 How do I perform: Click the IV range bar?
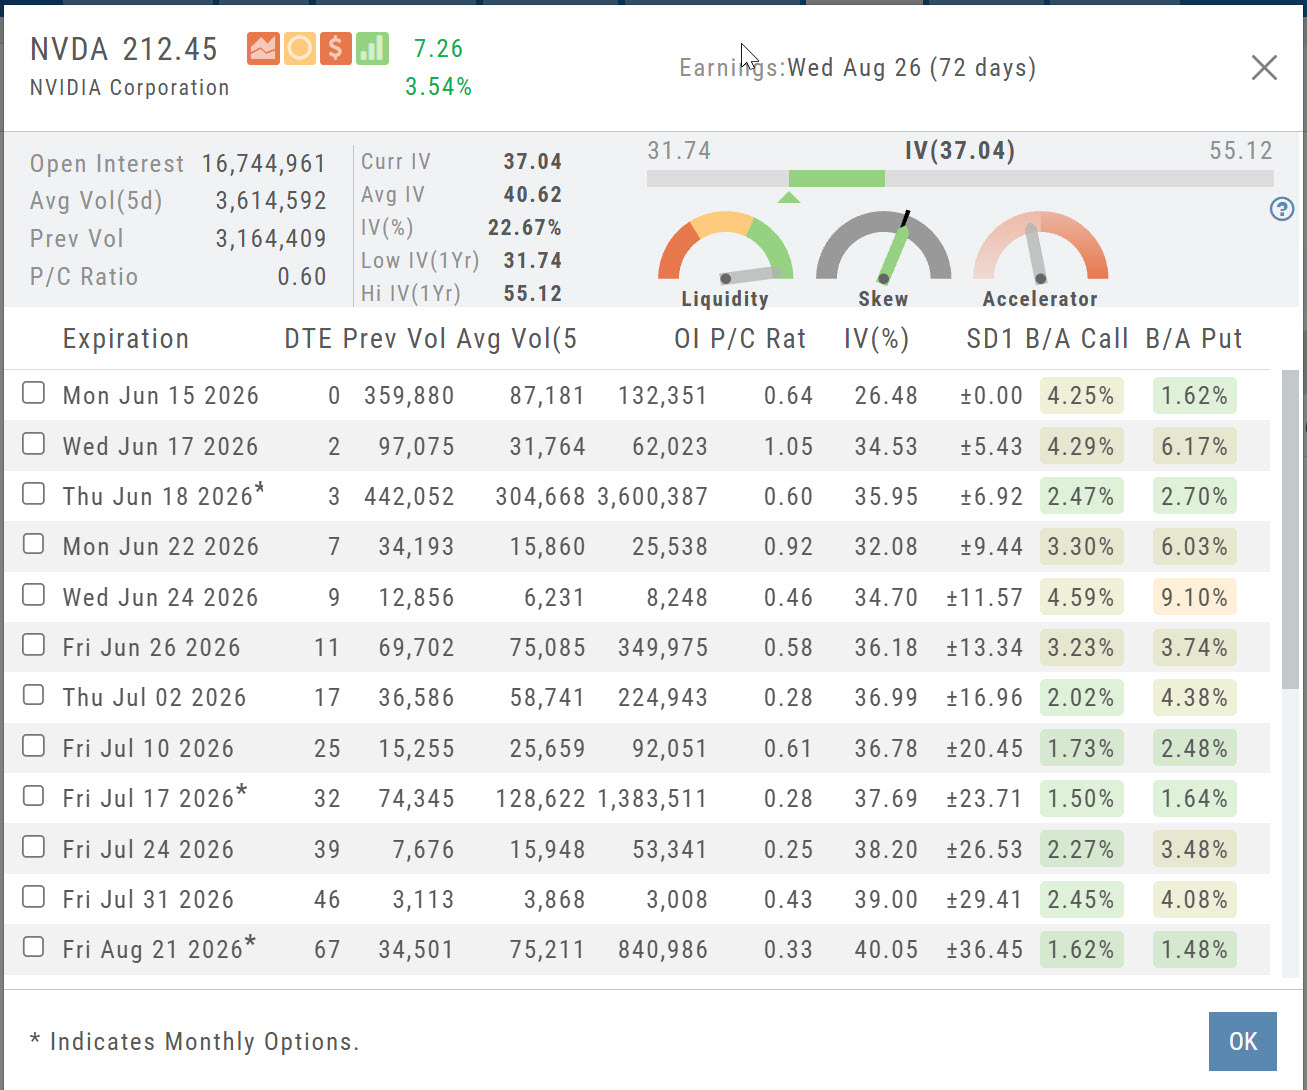[x=960, y=179]
